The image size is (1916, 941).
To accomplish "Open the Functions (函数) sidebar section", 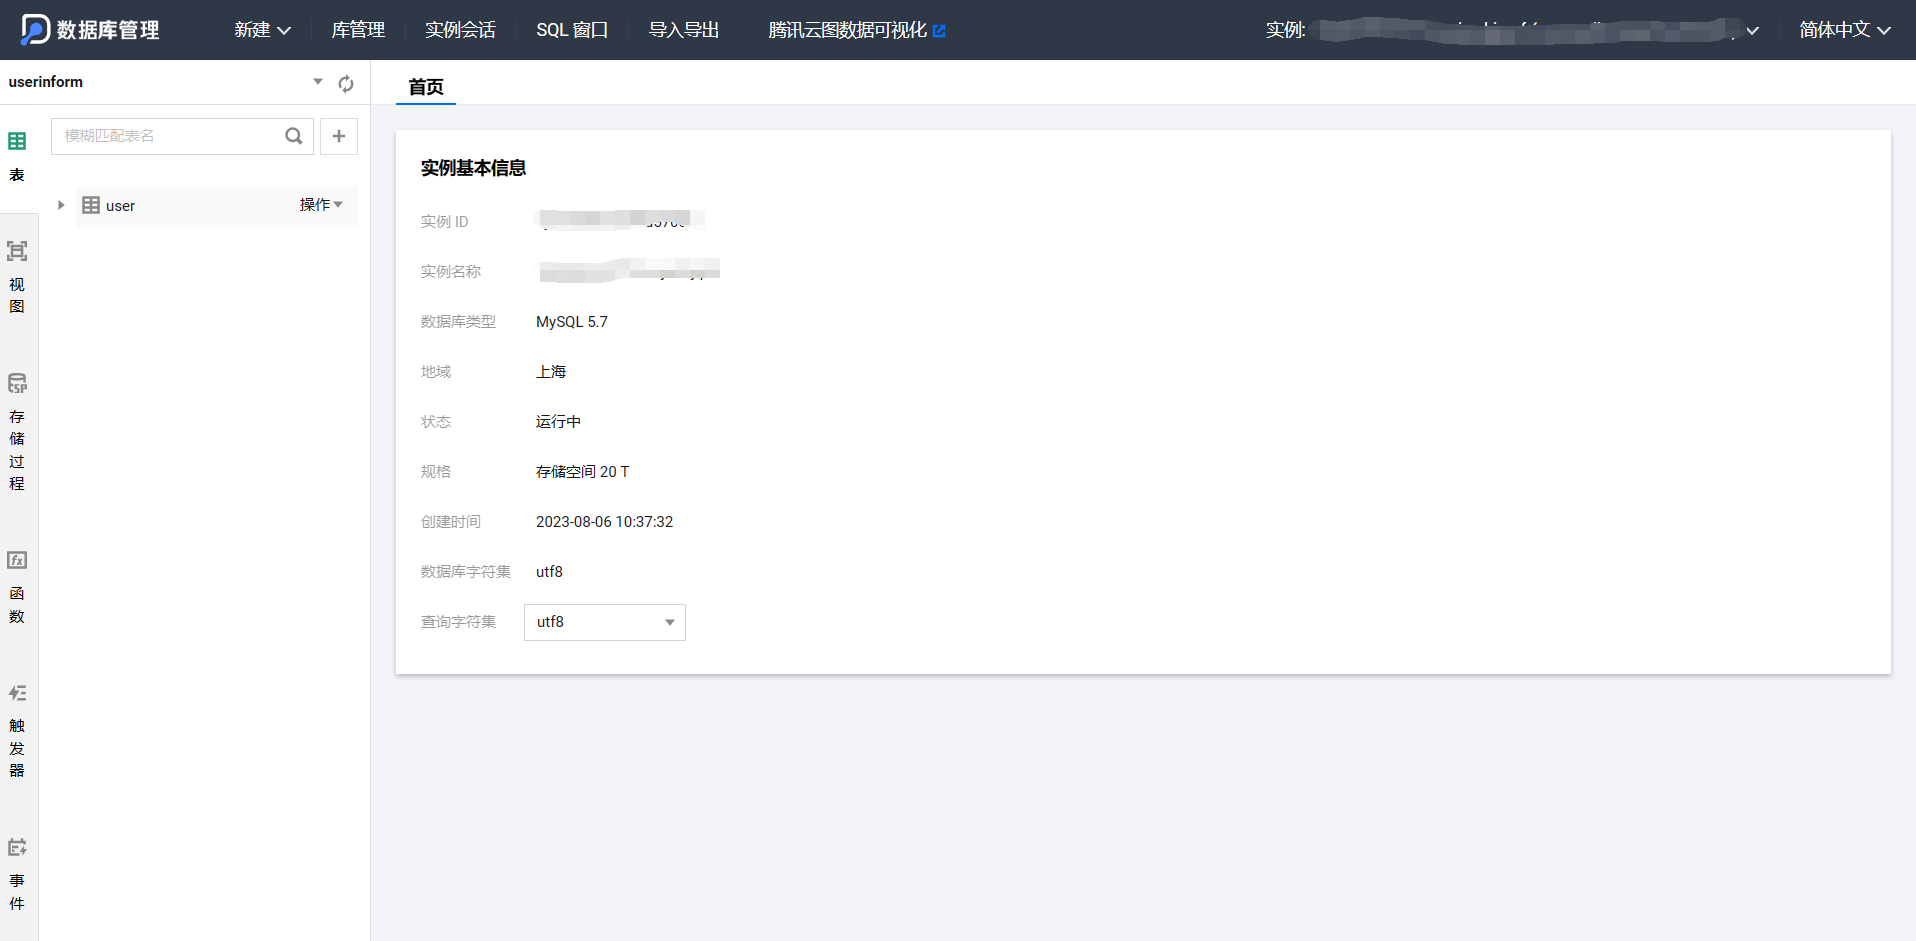I will point(17,588).
